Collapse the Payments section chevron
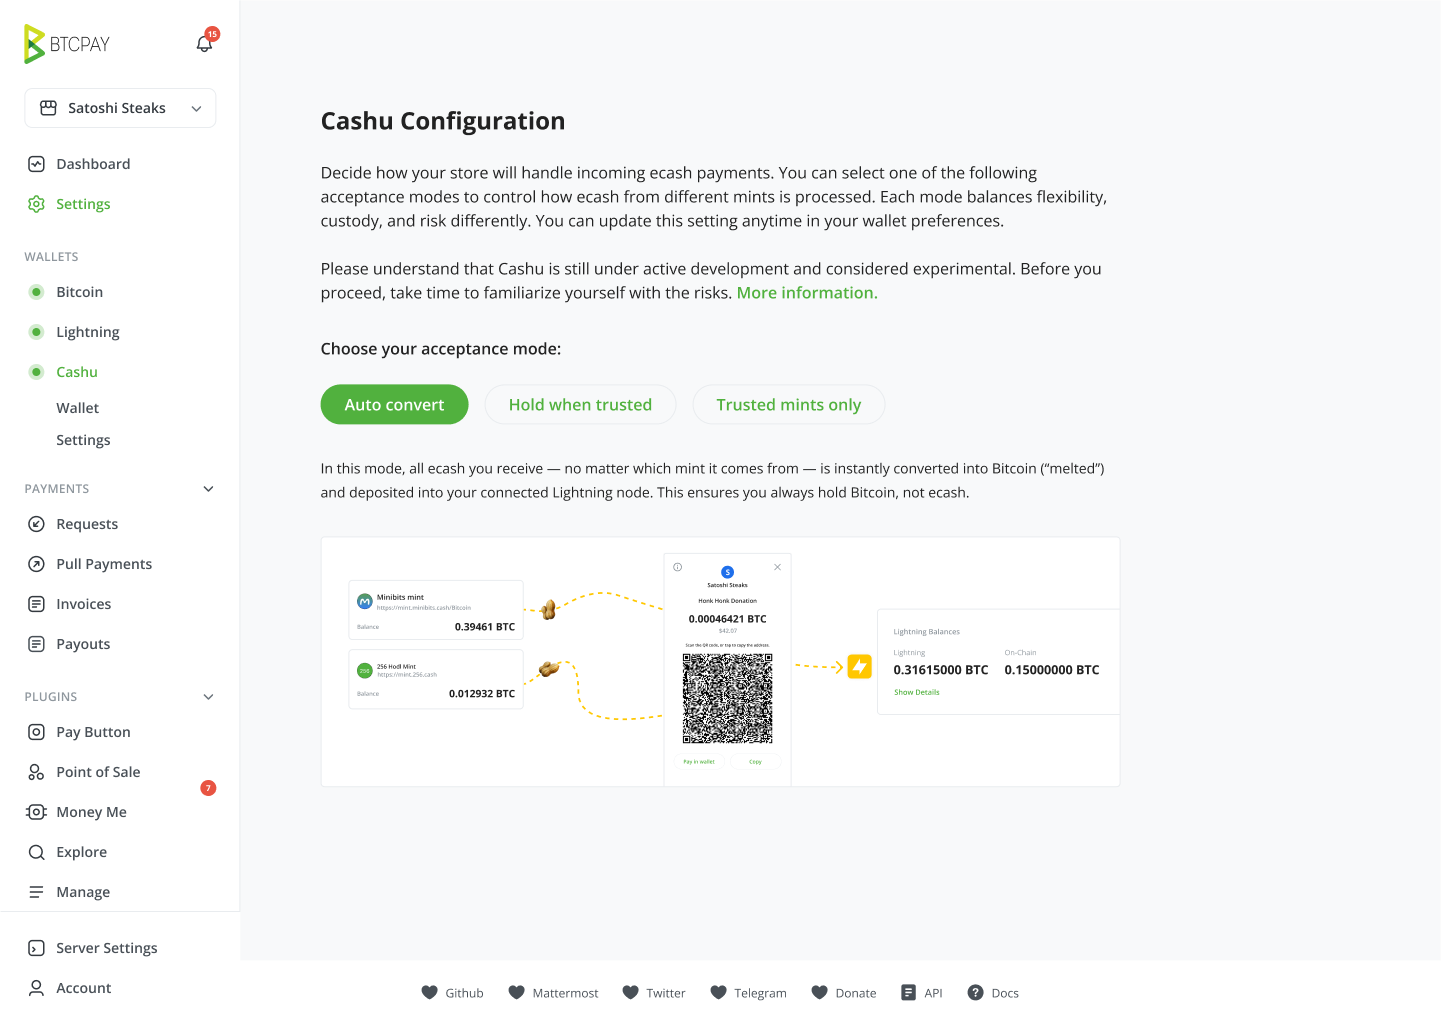1441x1025 pixels. 208,489
